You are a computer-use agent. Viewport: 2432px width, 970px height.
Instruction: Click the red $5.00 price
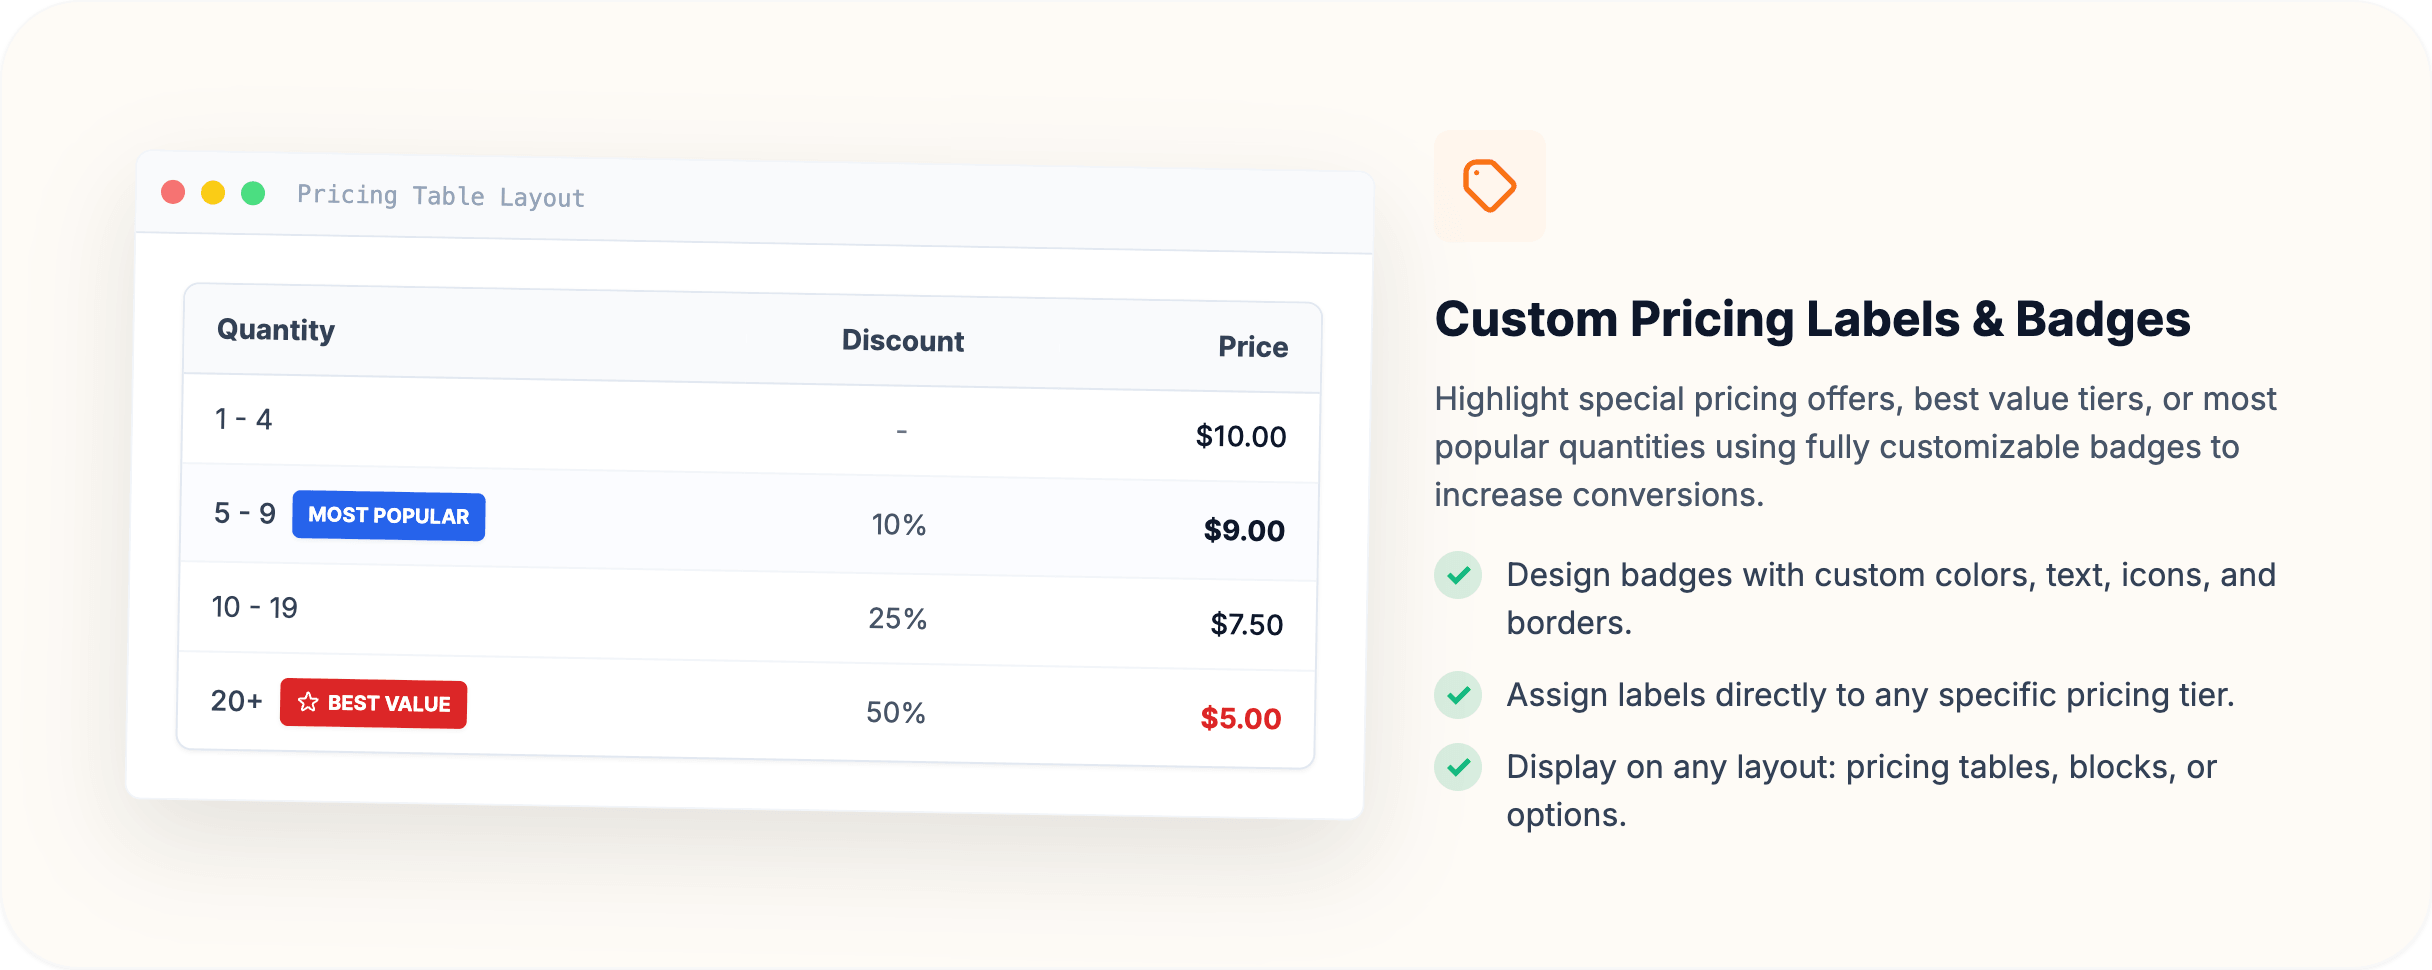(1241, 718)
